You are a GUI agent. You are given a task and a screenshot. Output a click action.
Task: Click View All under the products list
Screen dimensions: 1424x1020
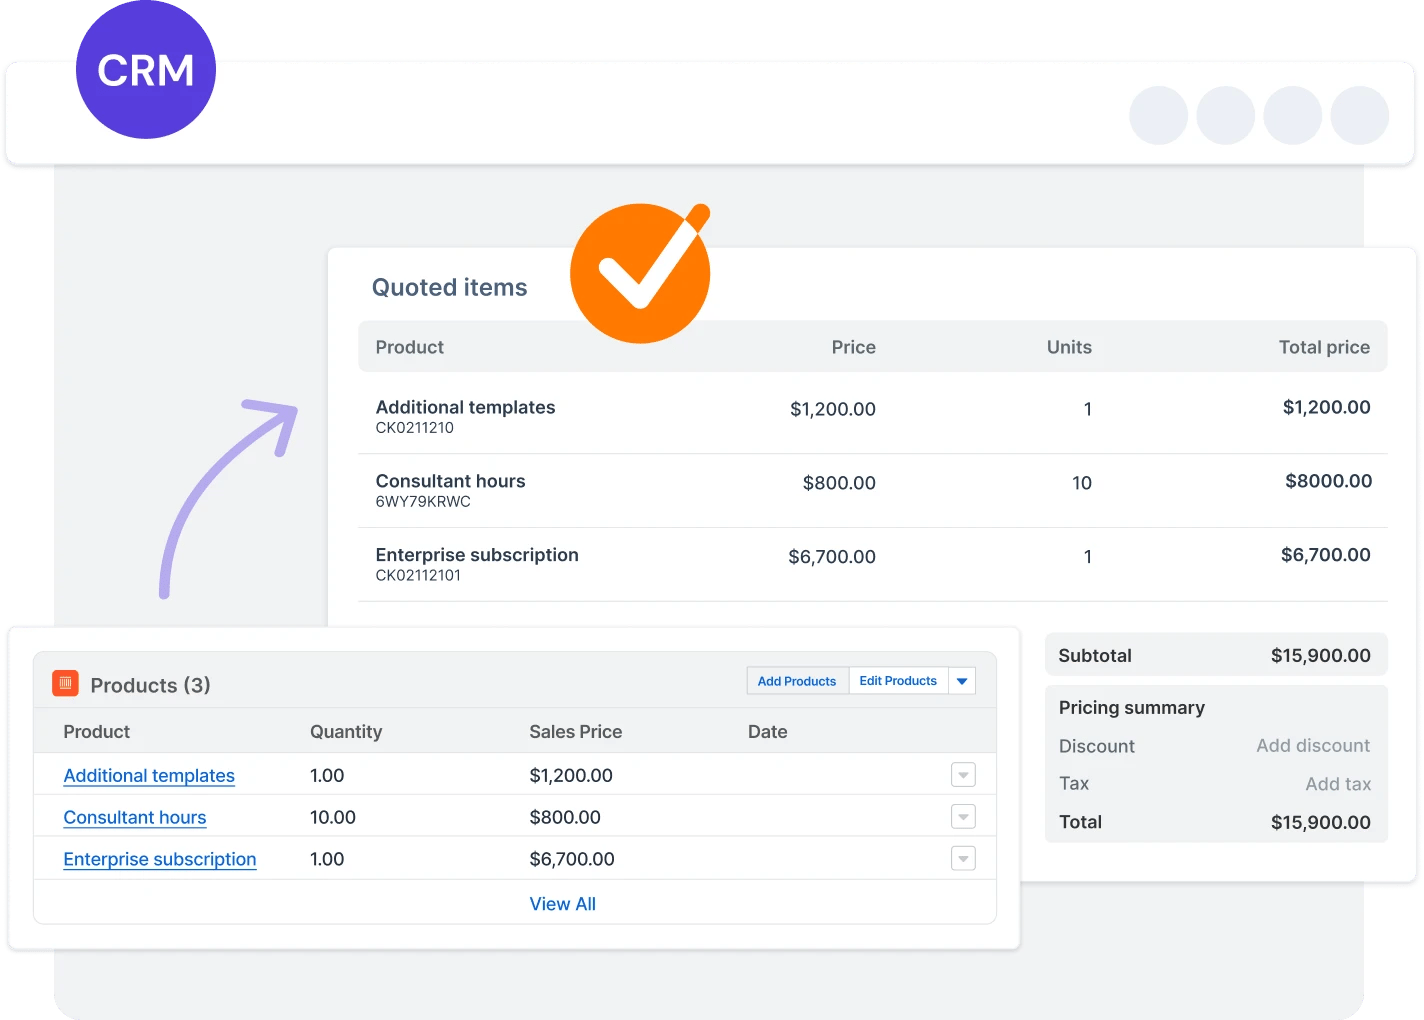563,904
